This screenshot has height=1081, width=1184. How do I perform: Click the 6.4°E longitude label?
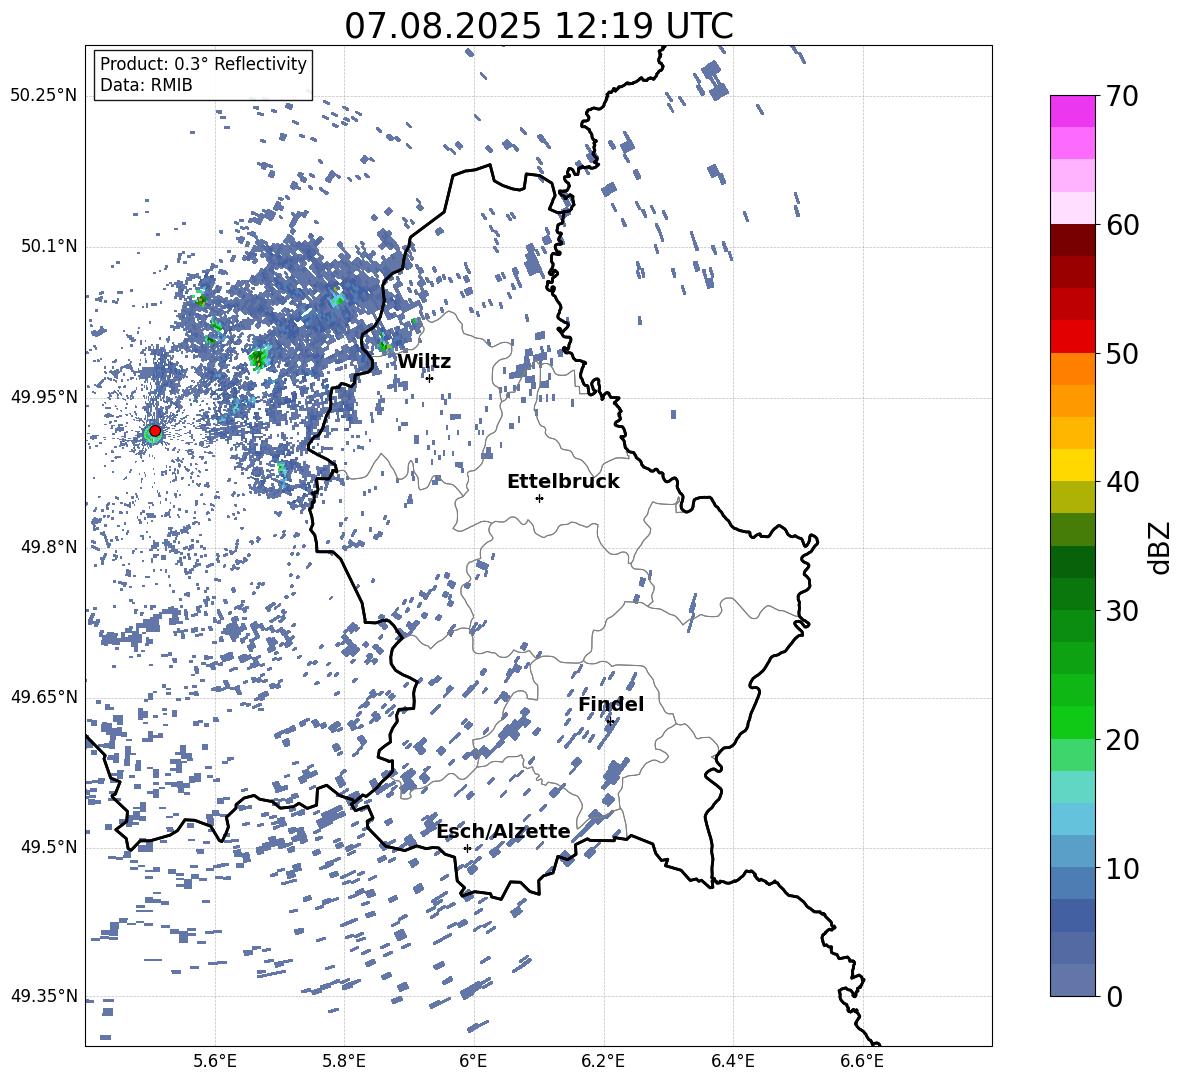732,1062
